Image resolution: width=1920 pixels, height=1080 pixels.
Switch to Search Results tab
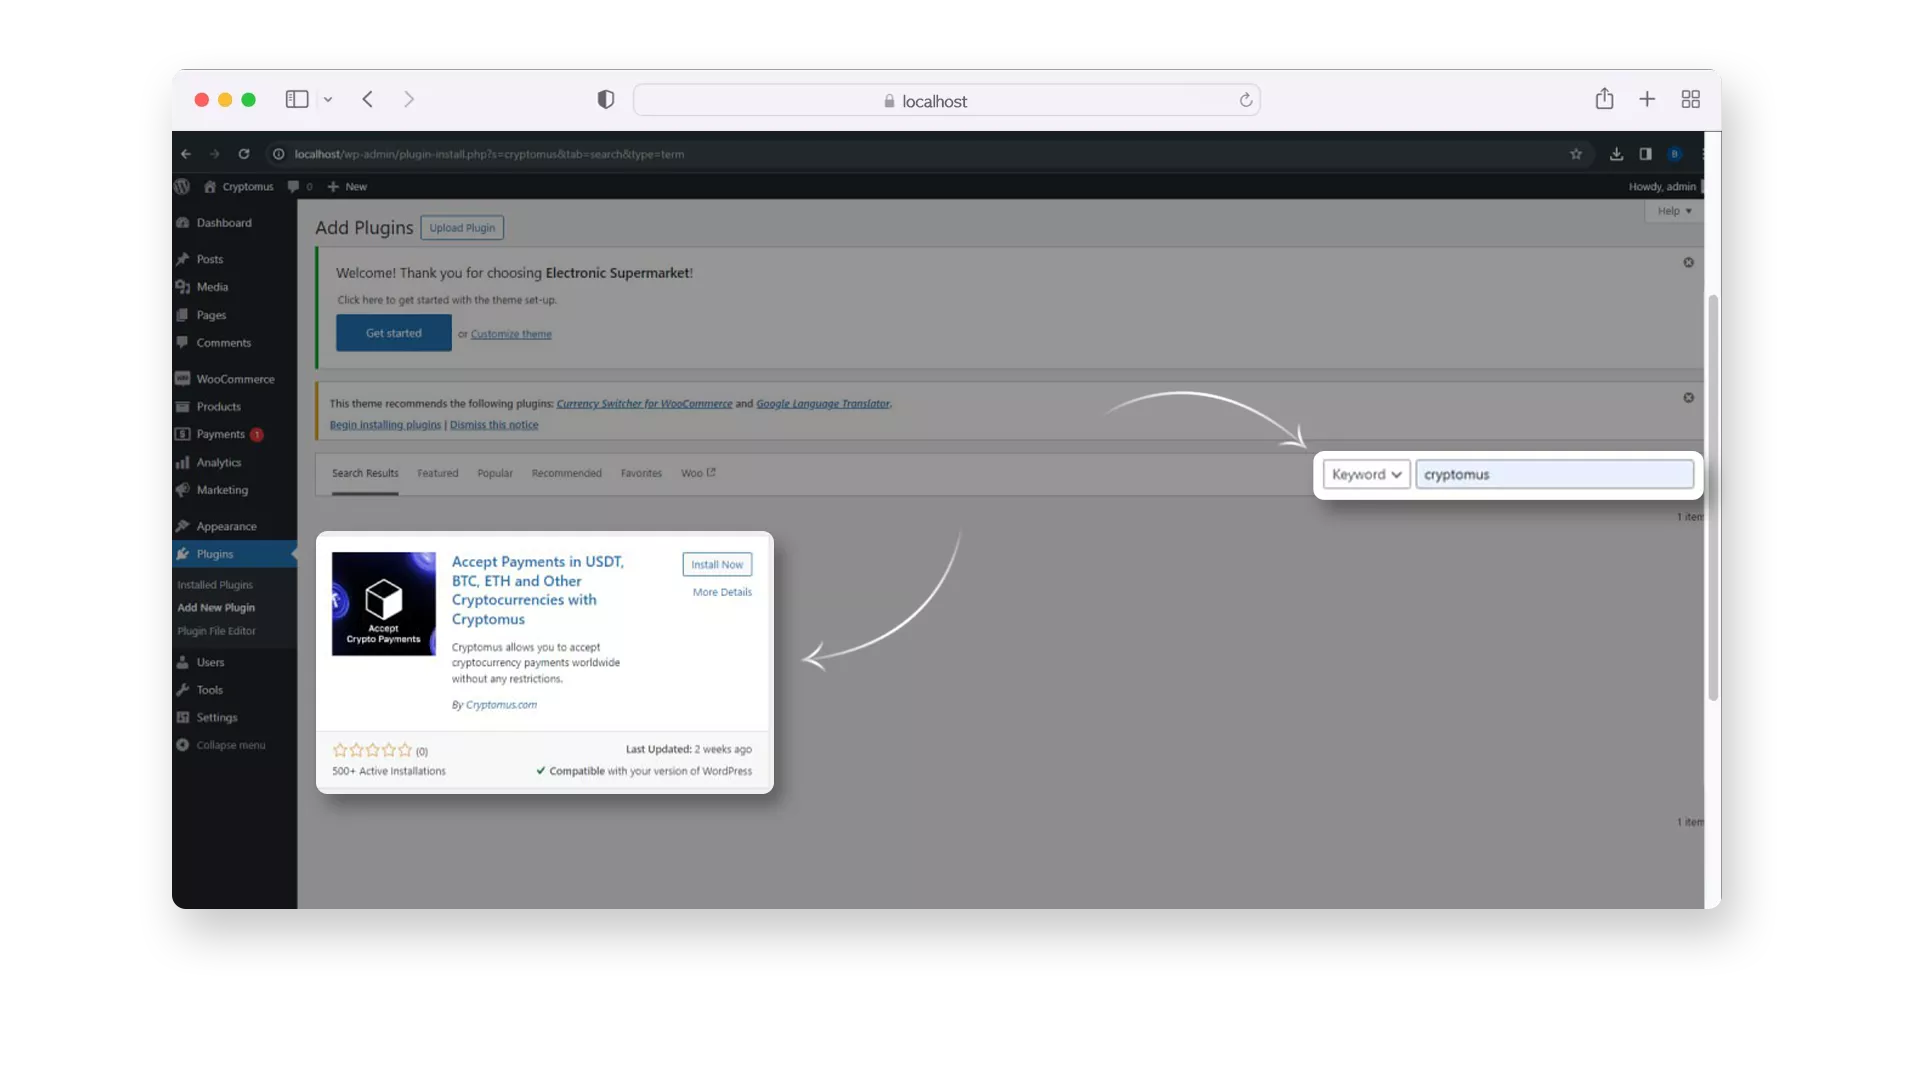pos(365,474)
